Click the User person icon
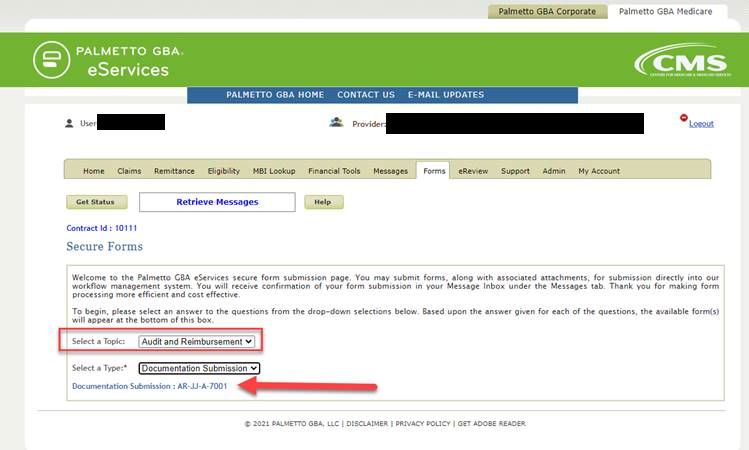This screenshot has width=749, height=450. tap(69, 123)
